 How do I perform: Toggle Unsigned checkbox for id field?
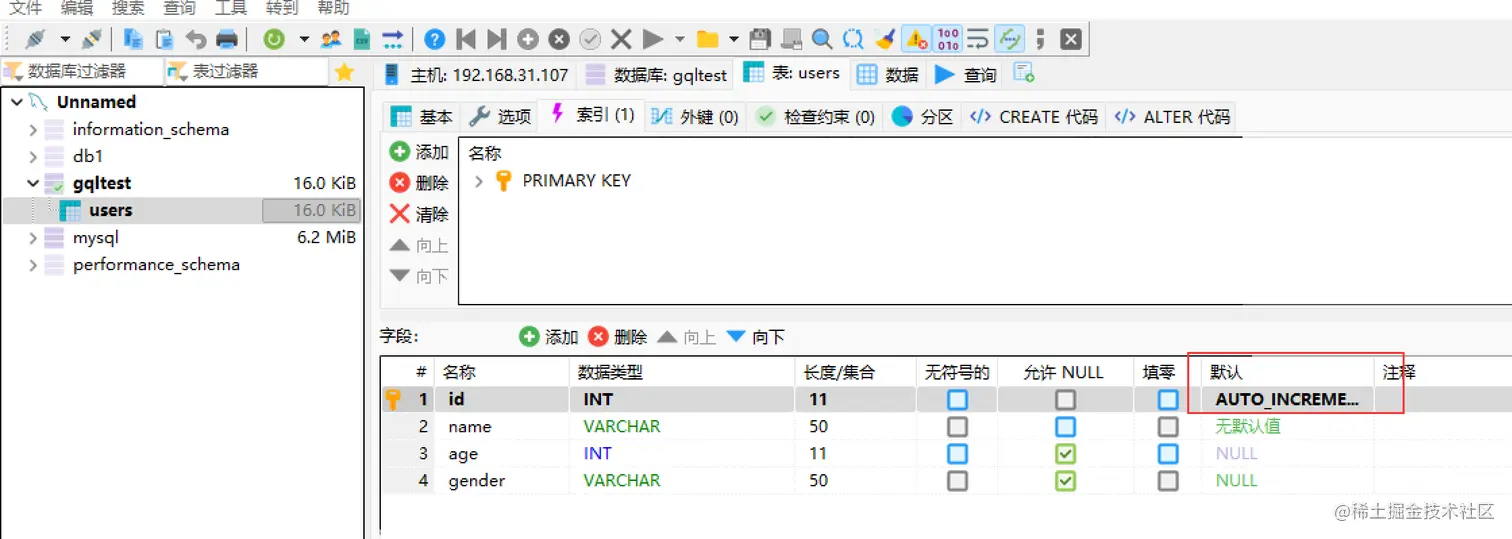pos(958,399)
